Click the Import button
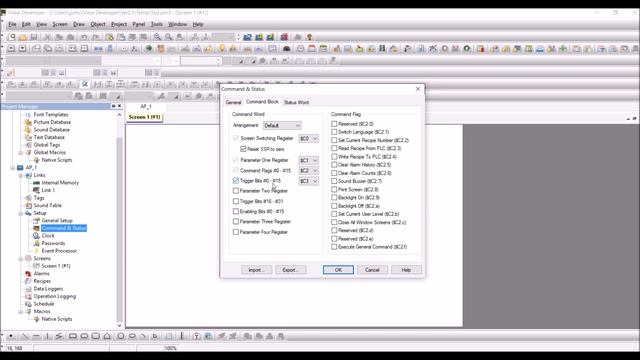Viewport: 640px width, 360px height. point(256,270)
